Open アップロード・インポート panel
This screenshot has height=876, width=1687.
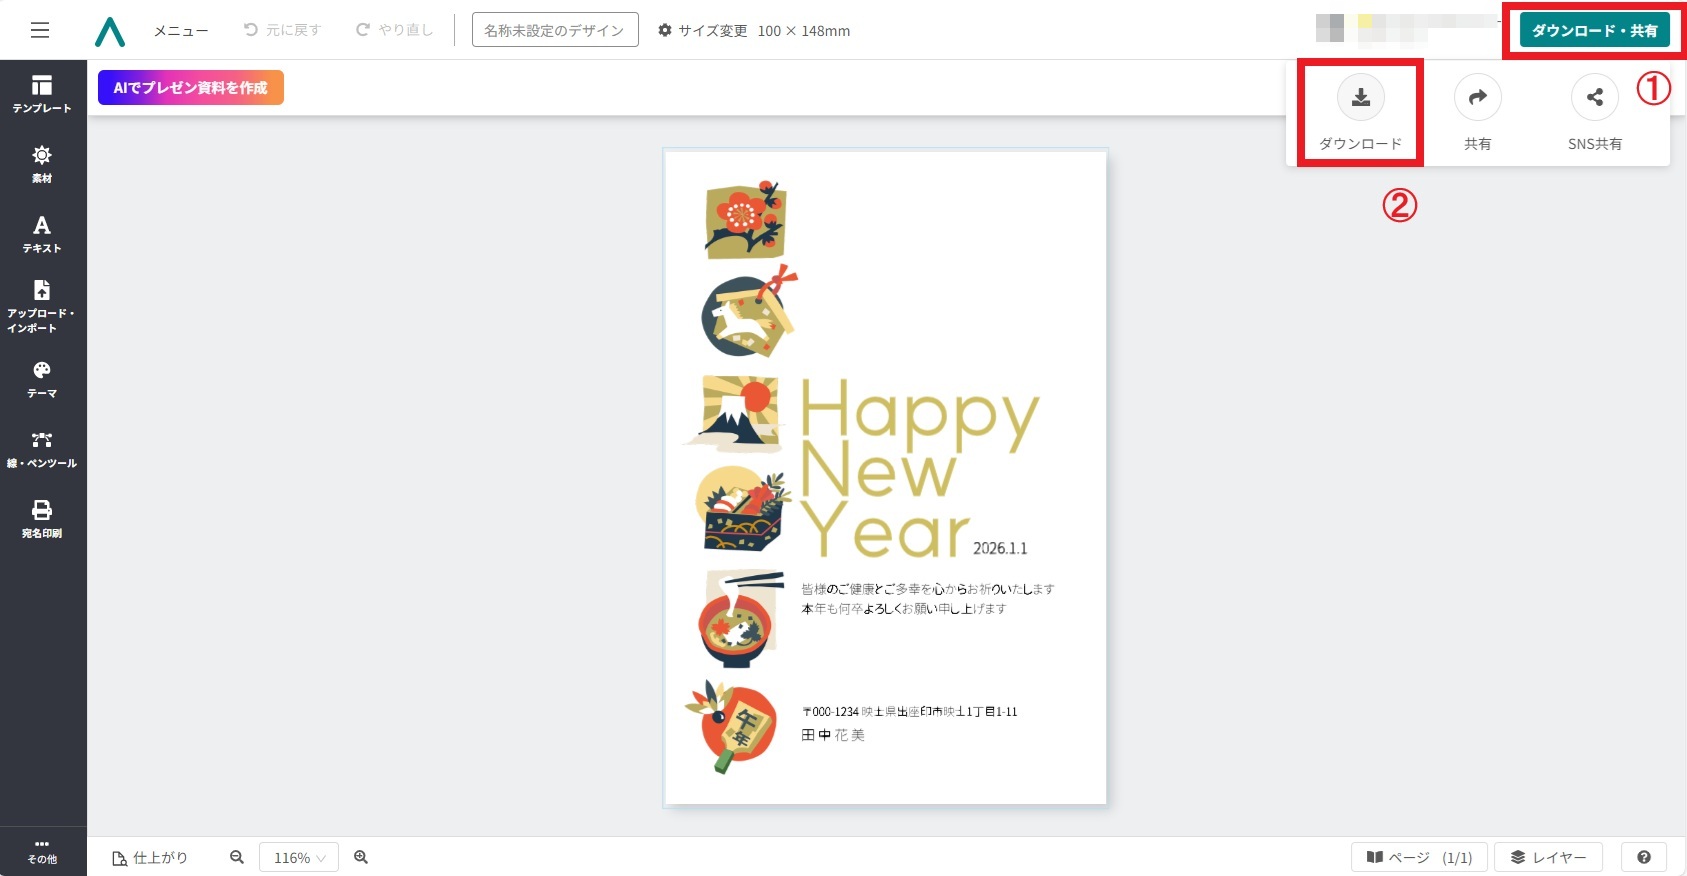(42, 305)
